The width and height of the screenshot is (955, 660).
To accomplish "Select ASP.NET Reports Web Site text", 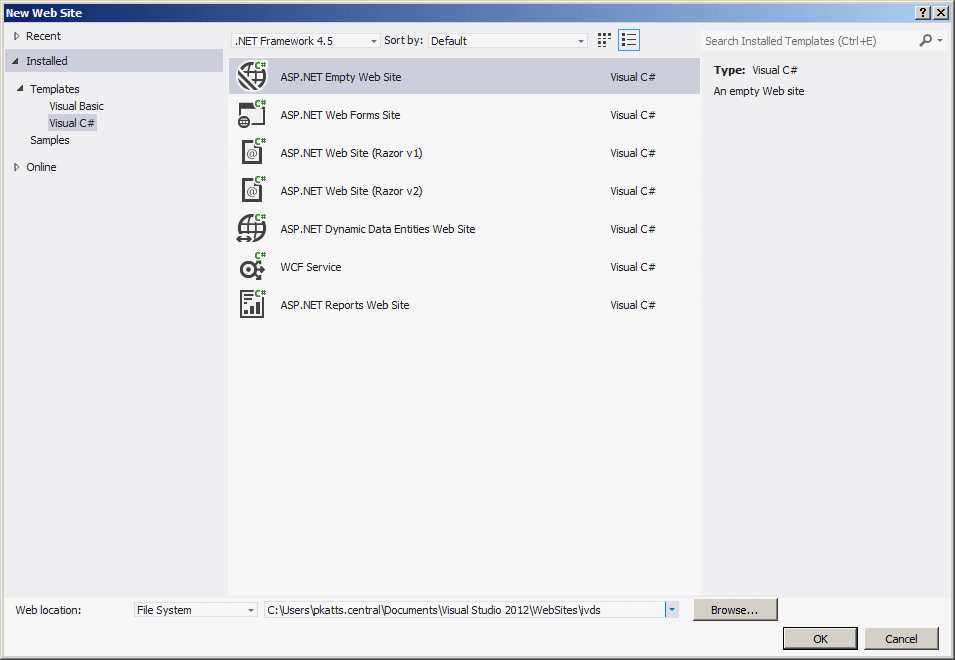I will tap(345, 305).
